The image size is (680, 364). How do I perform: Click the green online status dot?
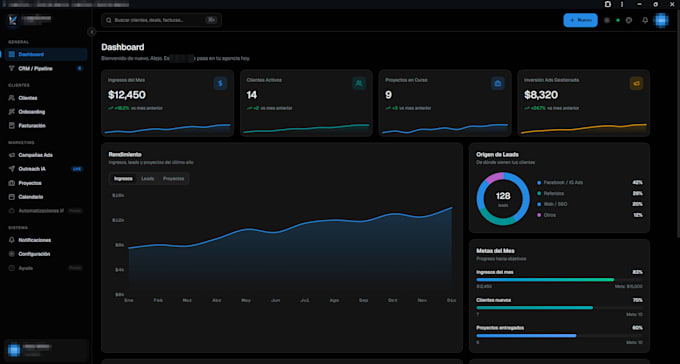(x=618, y=20)
